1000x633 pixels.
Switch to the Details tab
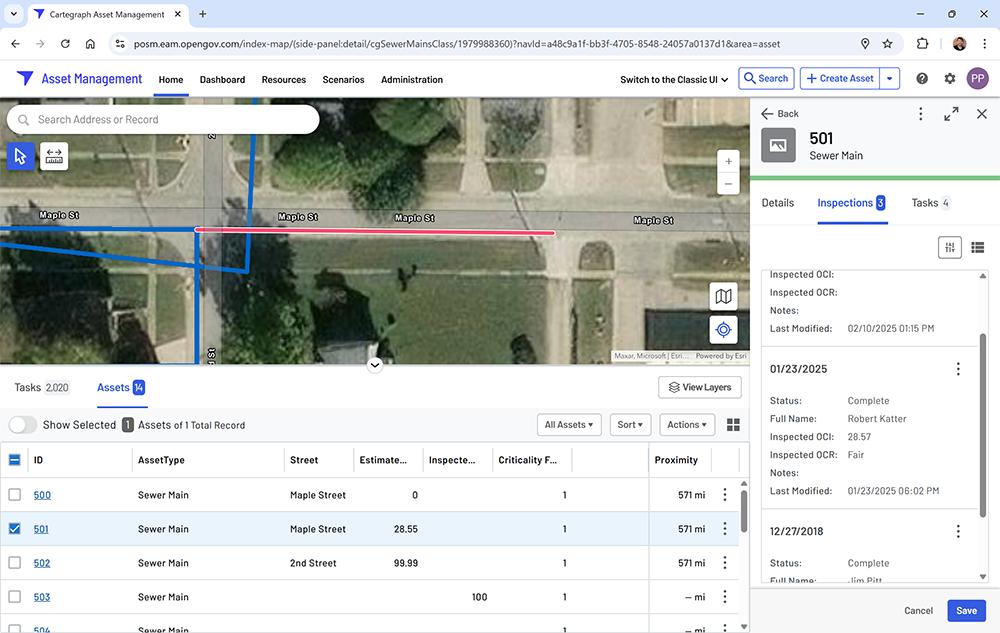point(777,203)
